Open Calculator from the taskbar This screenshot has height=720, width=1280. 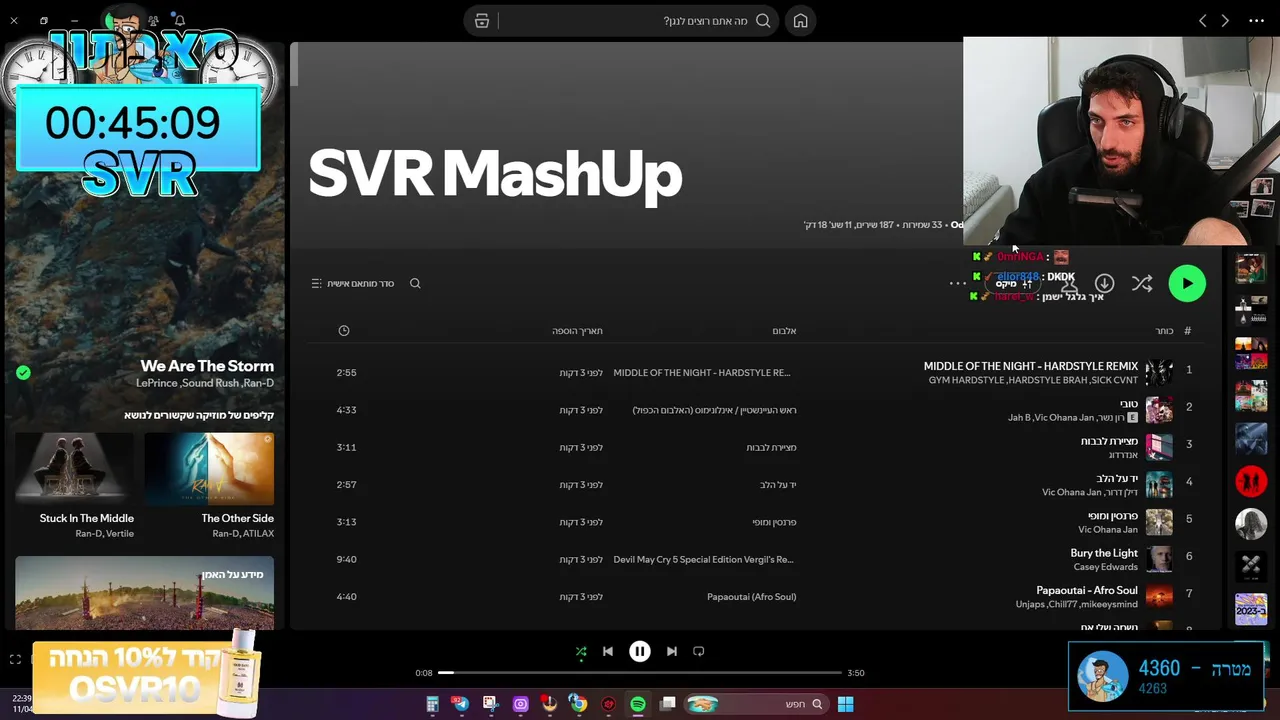click(432, 704)
